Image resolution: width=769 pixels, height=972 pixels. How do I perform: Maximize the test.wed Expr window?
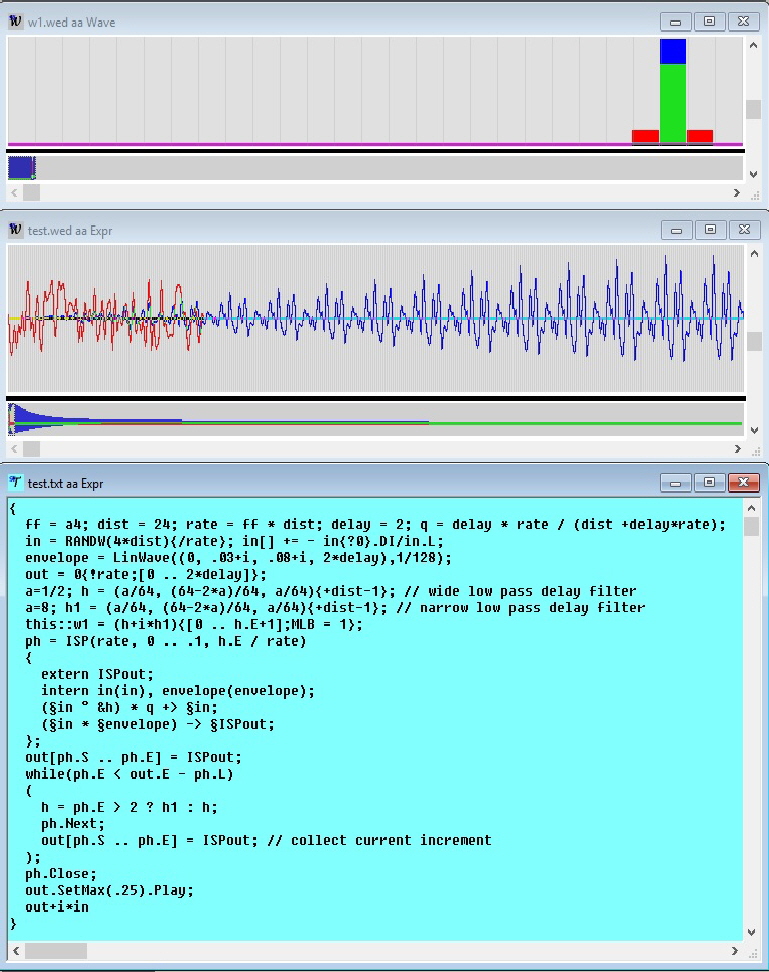(709, 229)
